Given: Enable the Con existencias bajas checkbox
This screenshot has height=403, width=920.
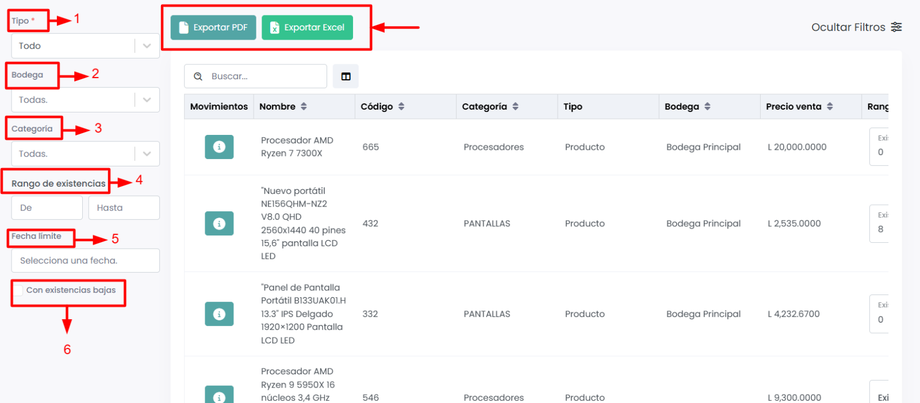Looking at the screenshot, I should pos(18,291).
